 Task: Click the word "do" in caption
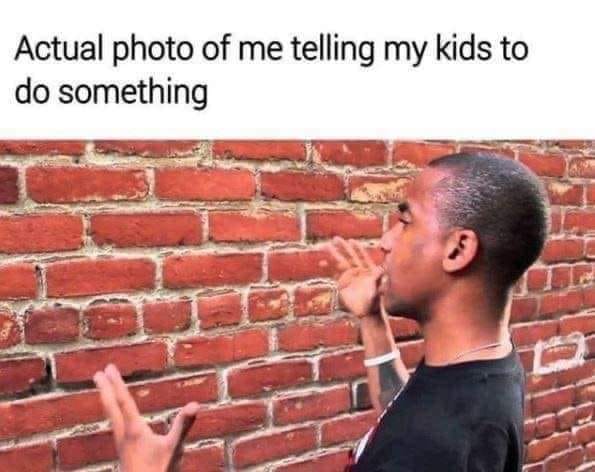click(32, 90)
